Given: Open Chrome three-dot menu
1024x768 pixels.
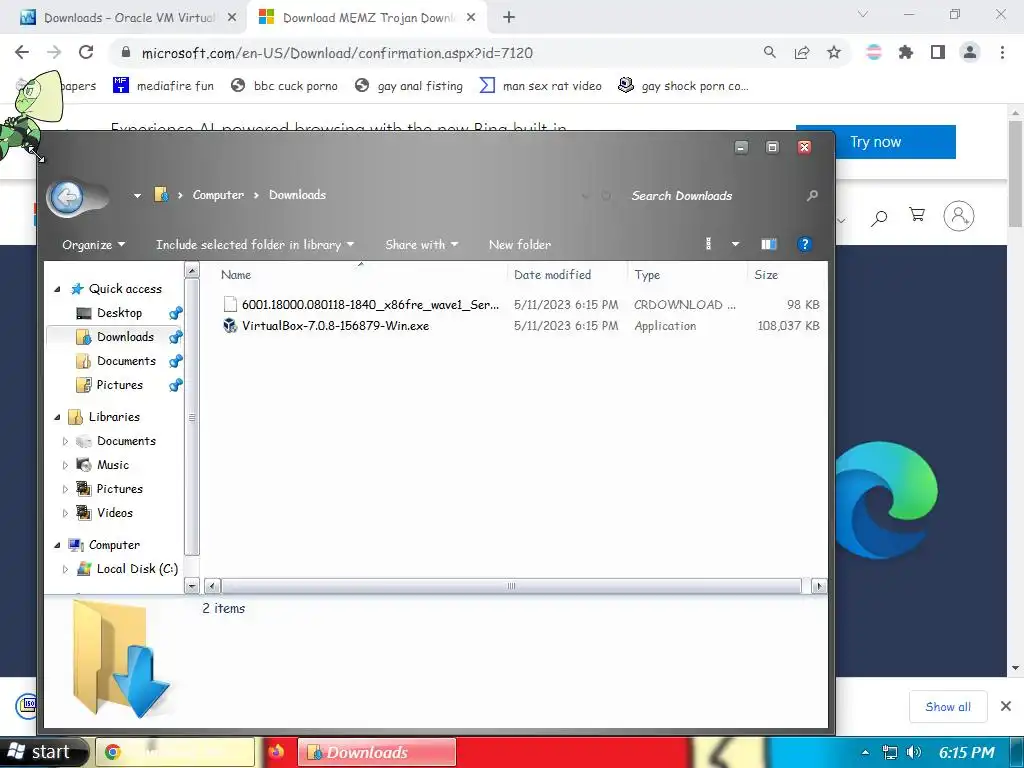Looking at the screenshot, I should click(x=1002, y=52).
